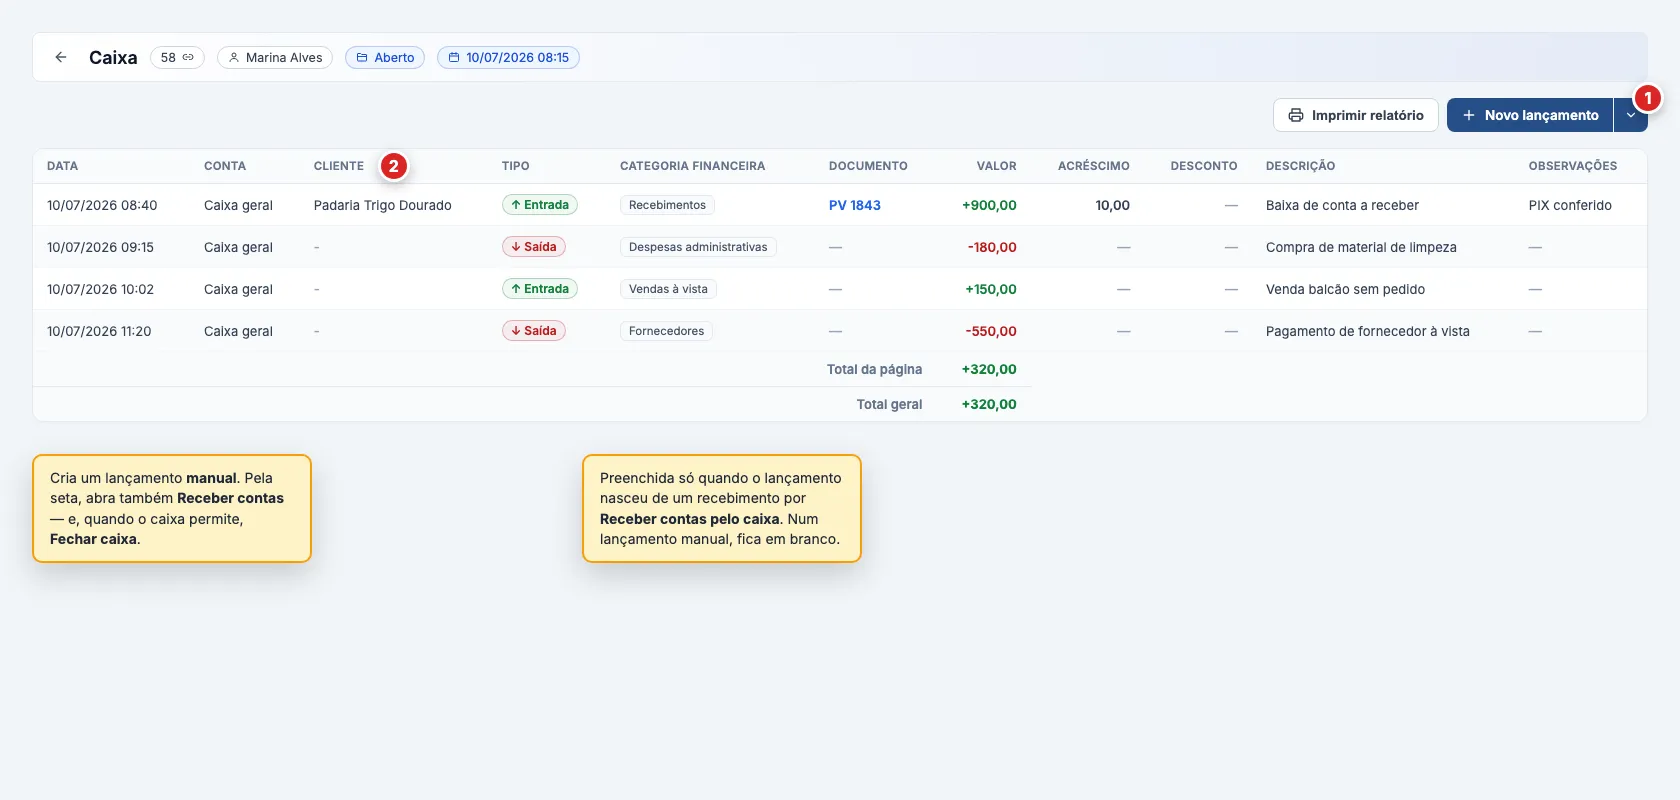Click description Venda balcão sem pedido

(x=1345, y=289)
